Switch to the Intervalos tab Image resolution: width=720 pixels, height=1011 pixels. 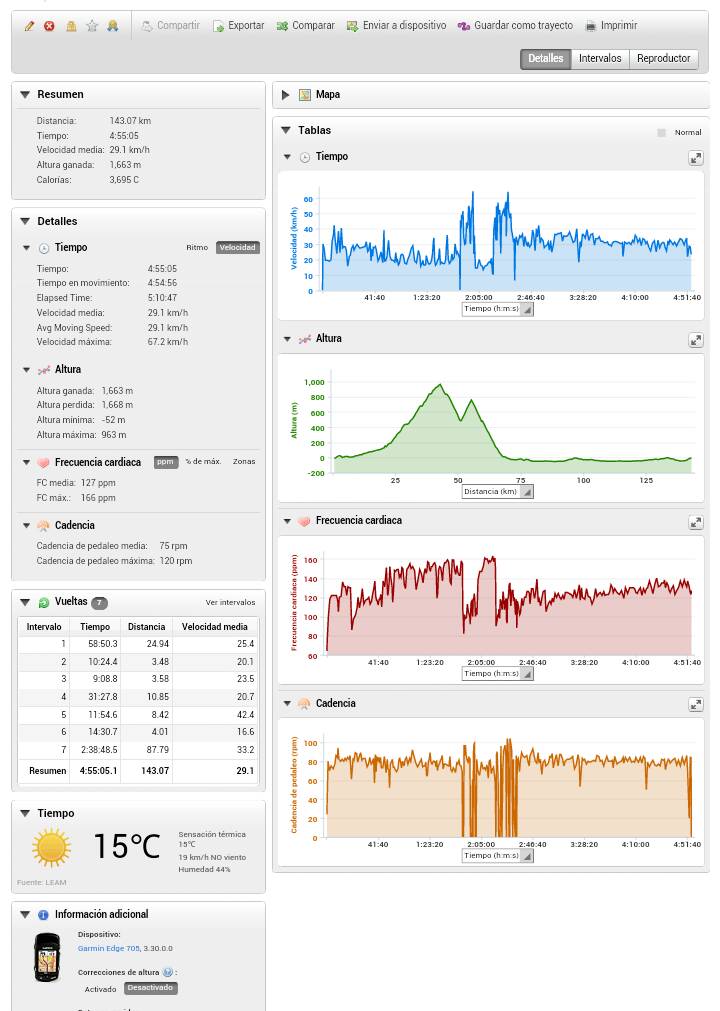[x=599, y=58]
